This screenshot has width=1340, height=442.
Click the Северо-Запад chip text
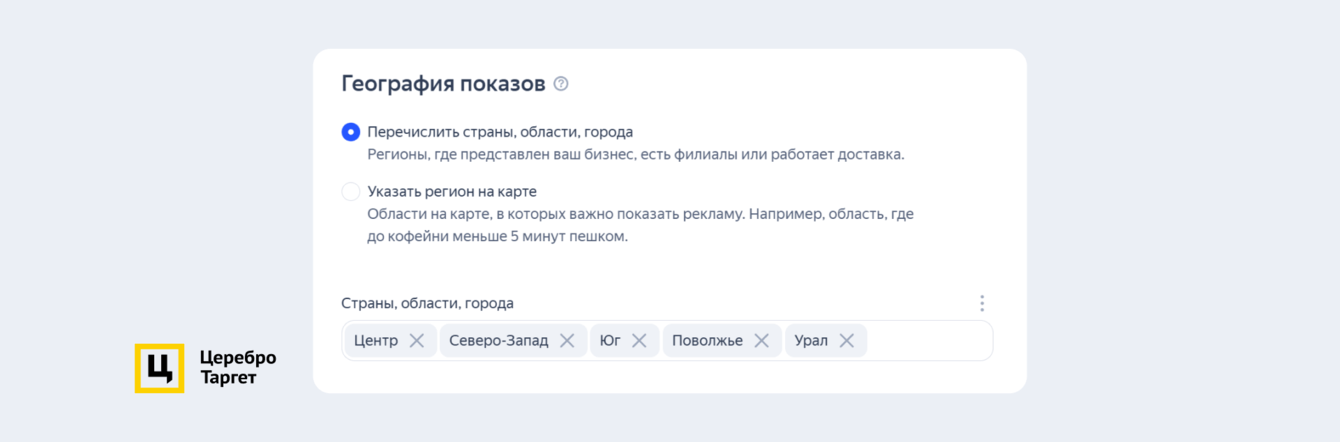click(x=498, y=341)
